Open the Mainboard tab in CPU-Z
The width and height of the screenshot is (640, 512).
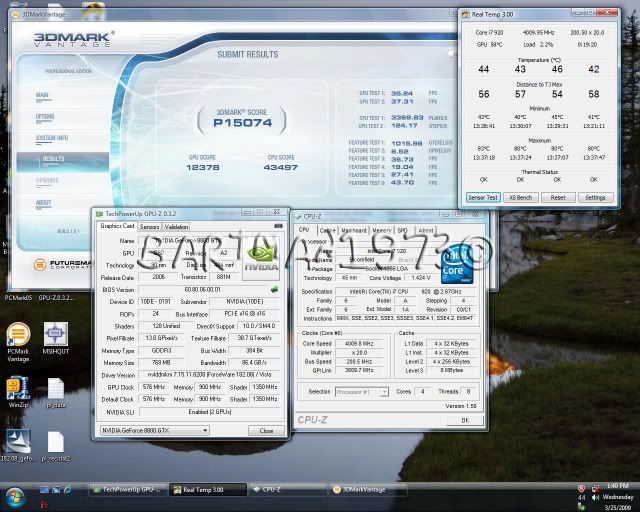[354, 231]
